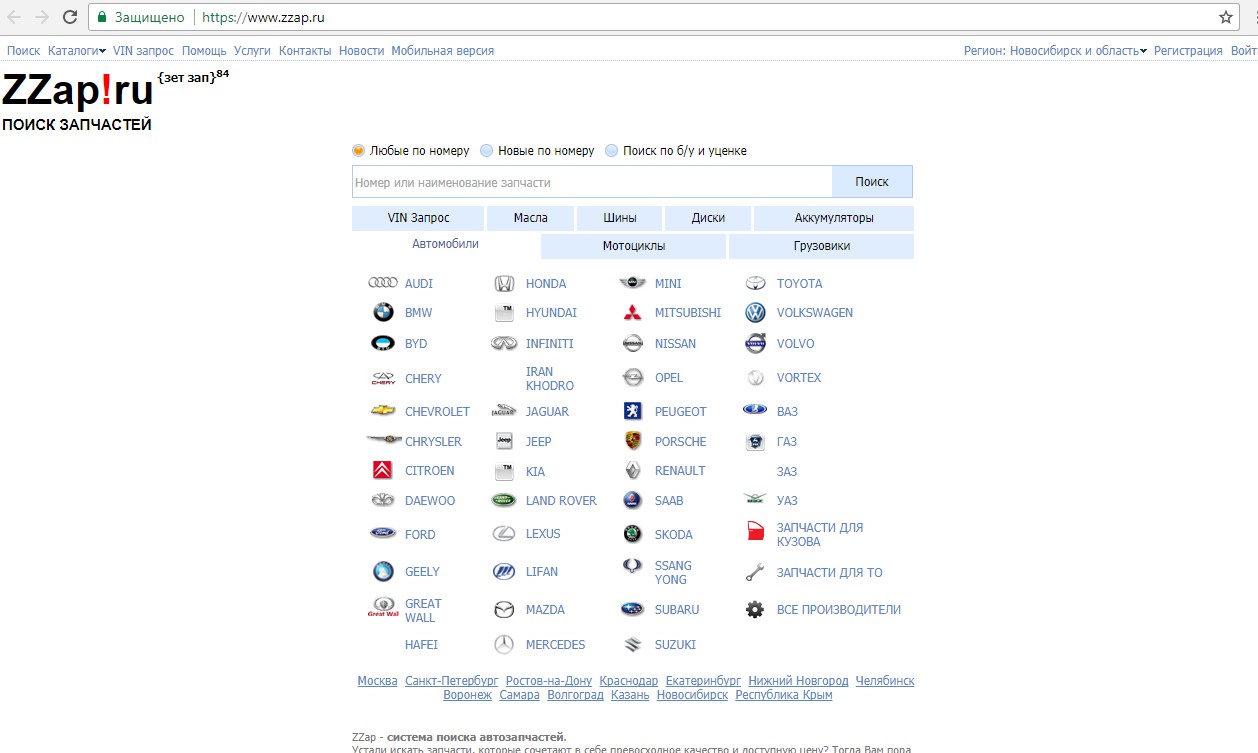Click the Skoda logo icon
This screenshot has height=753, width=1258.
click(632, 534)
